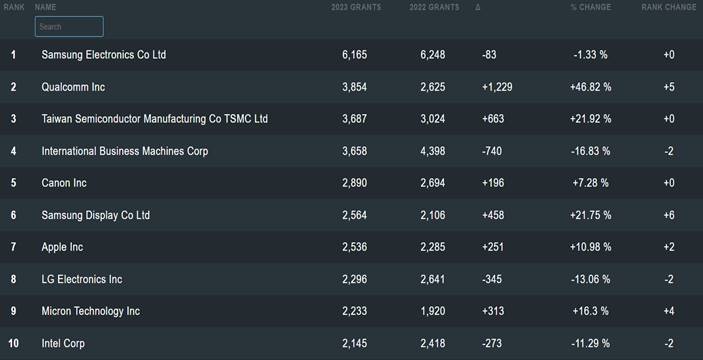Select Taiwan Semiconductor Manufacturing Co TSMC Ltd

155,119
